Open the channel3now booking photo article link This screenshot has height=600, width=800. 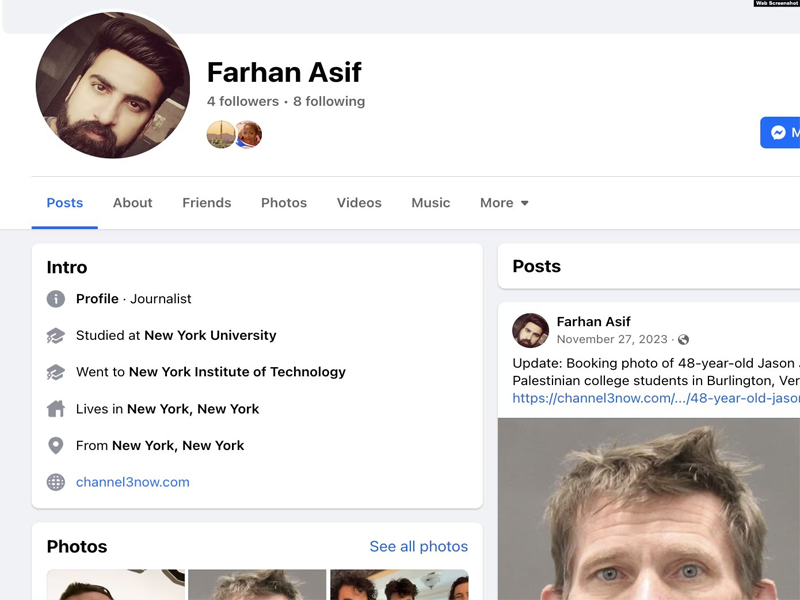pyautogui.click(x=651, y=398)
